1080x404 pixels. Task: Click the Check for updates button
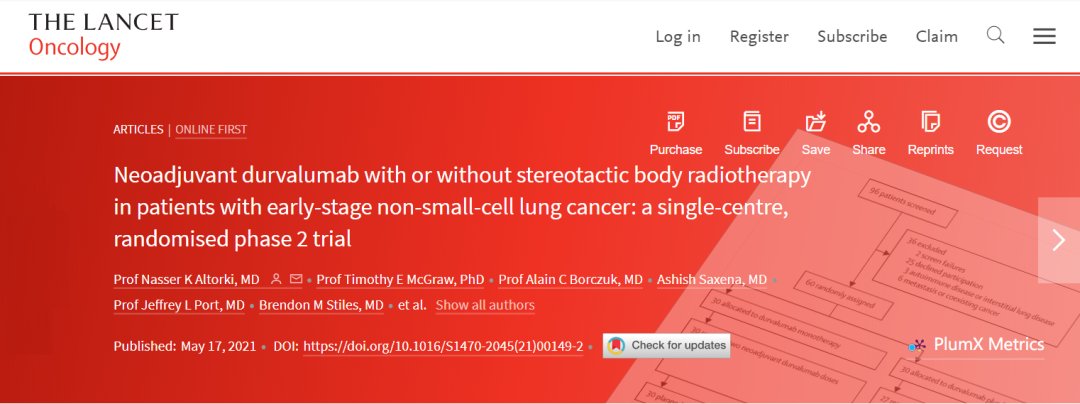pos(666,346)
